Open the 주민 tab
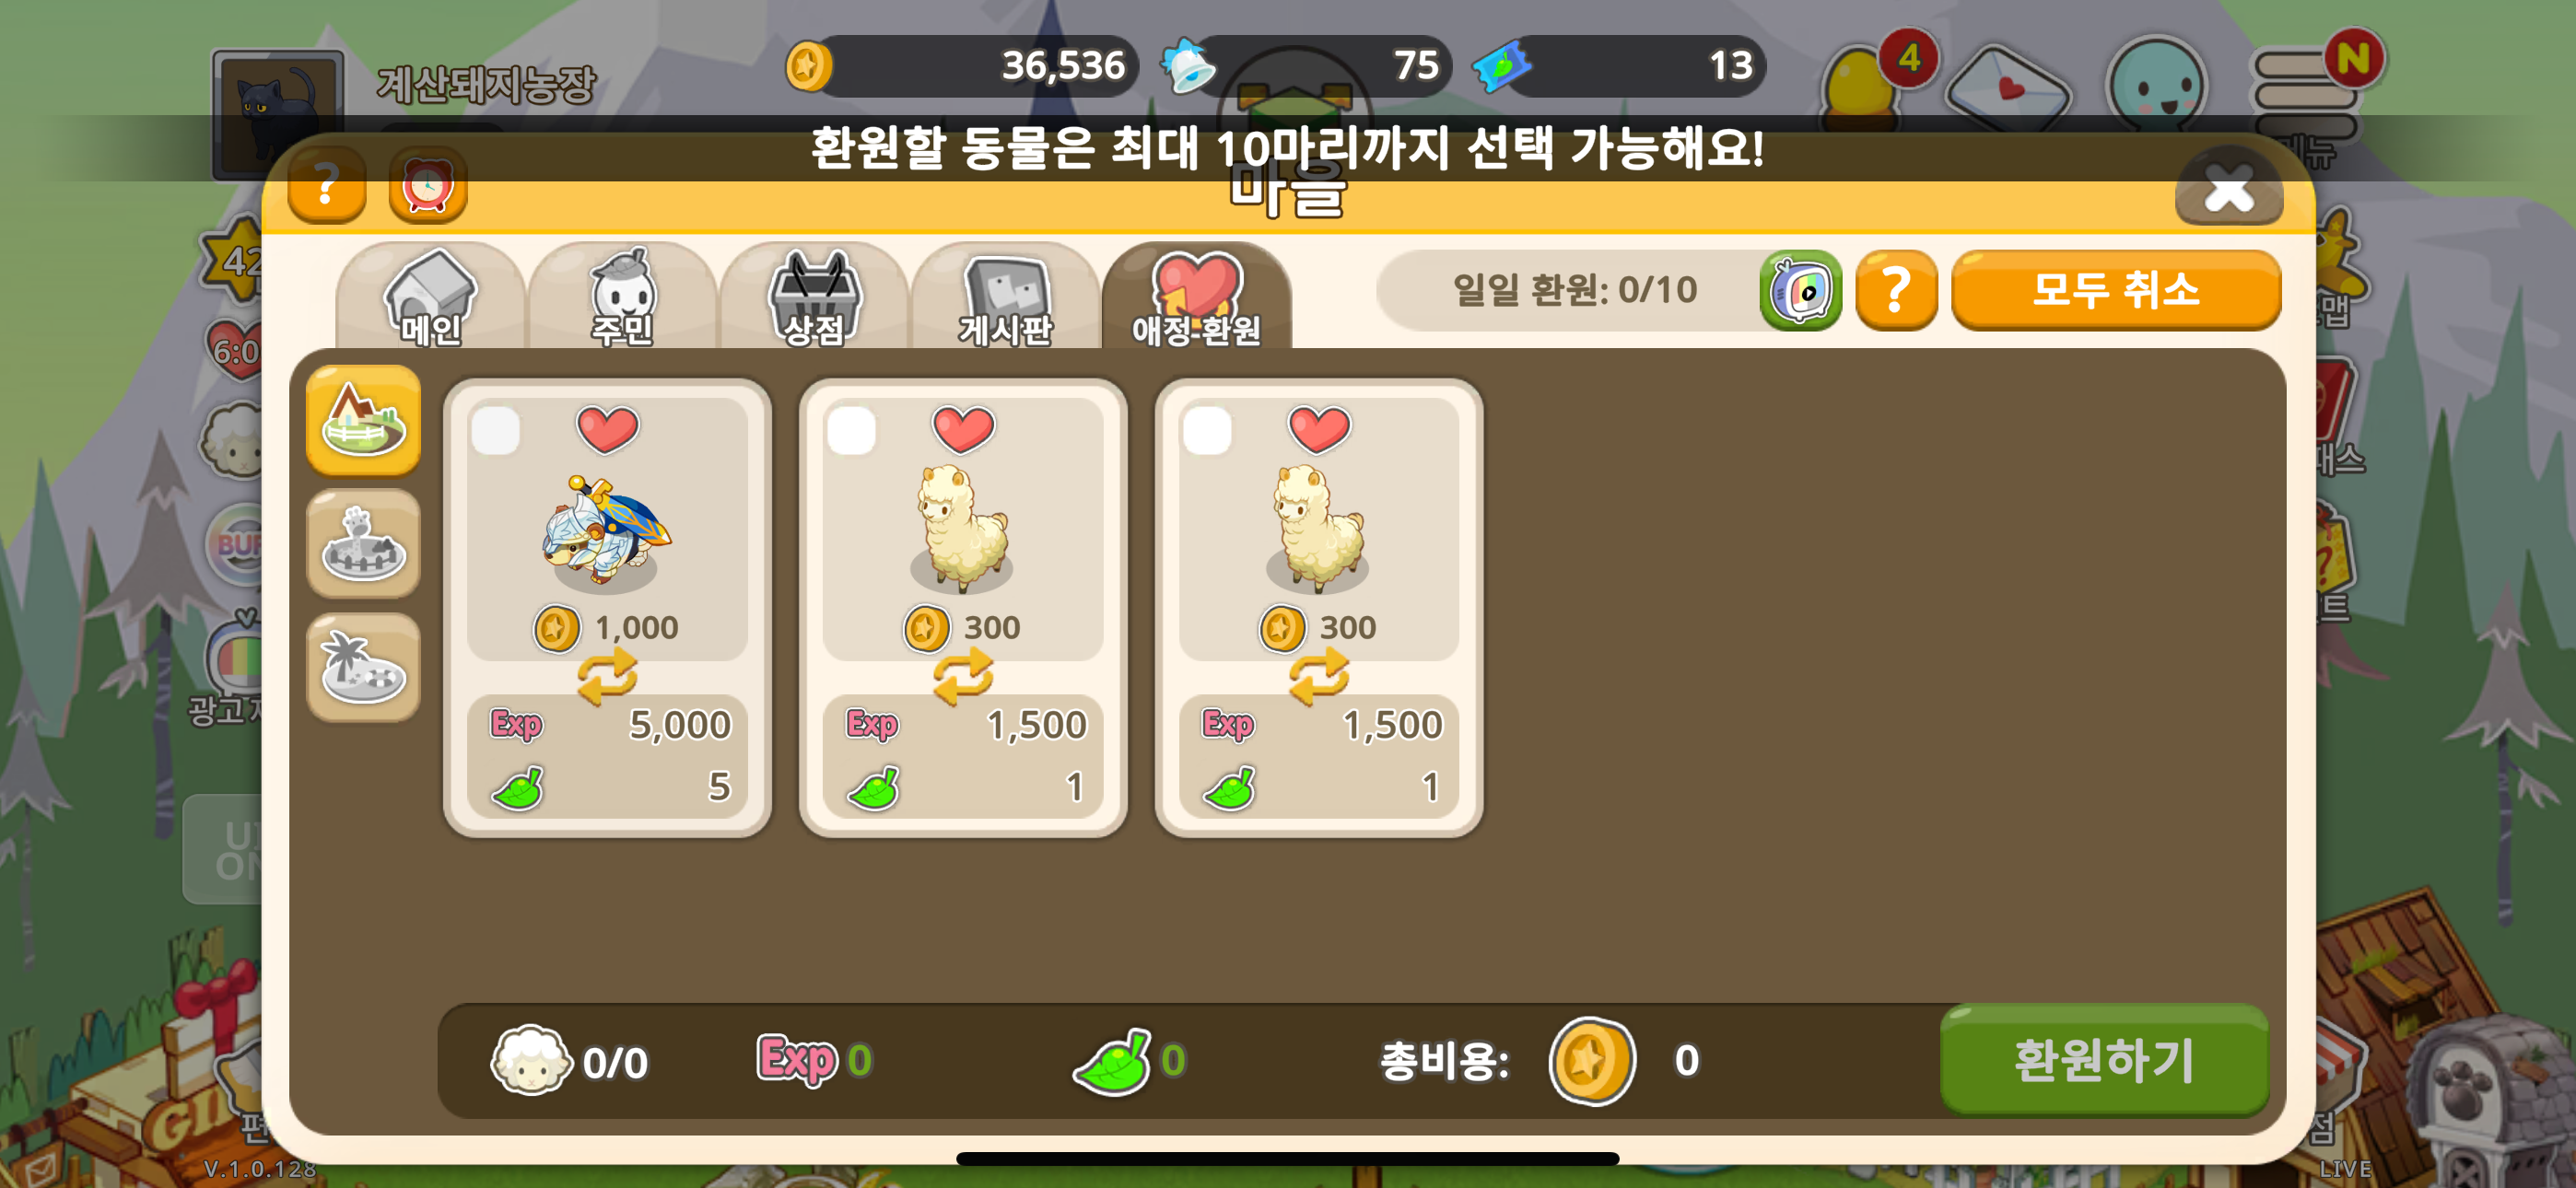Image resolution: width=2576 pixels, height=1188 pixels. (622, 297)
